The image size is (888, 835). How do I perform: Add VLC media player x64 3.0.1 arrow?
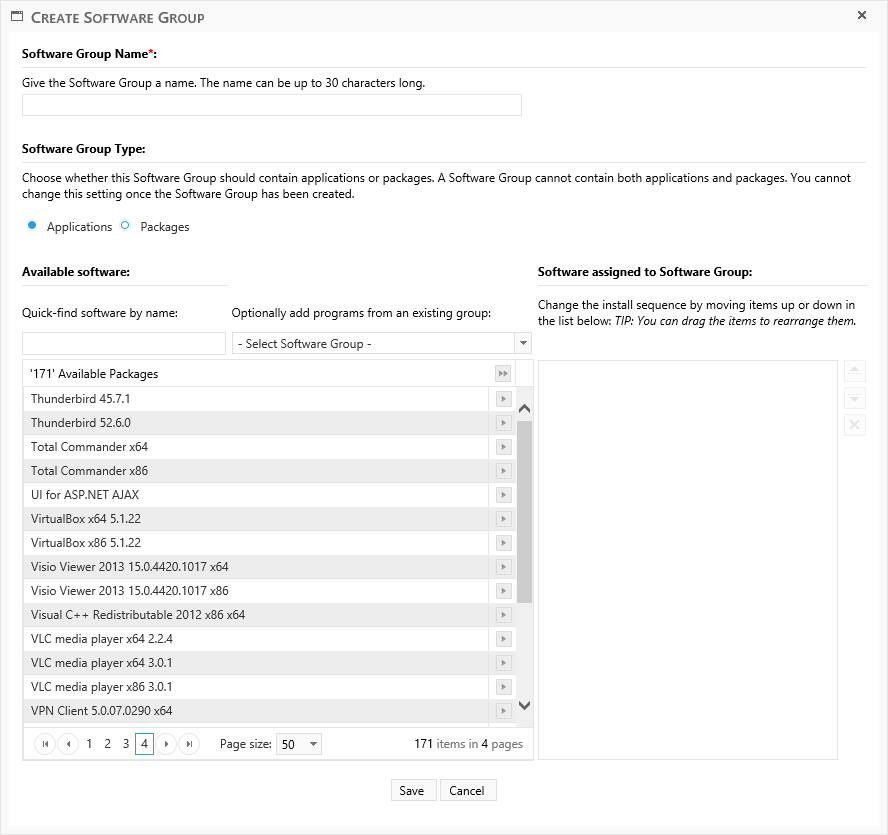coord(504,663)
